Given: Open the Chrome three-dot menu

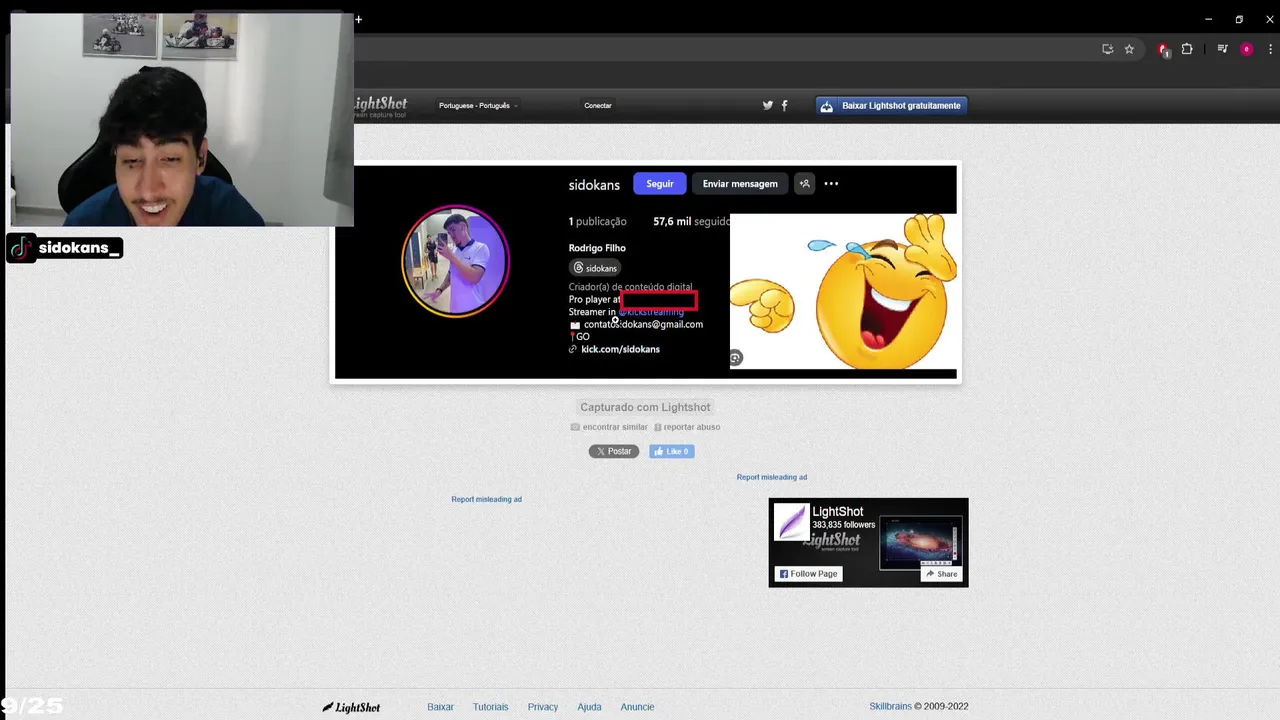Looking at the screenshot, I should [x=1269, y=49].
